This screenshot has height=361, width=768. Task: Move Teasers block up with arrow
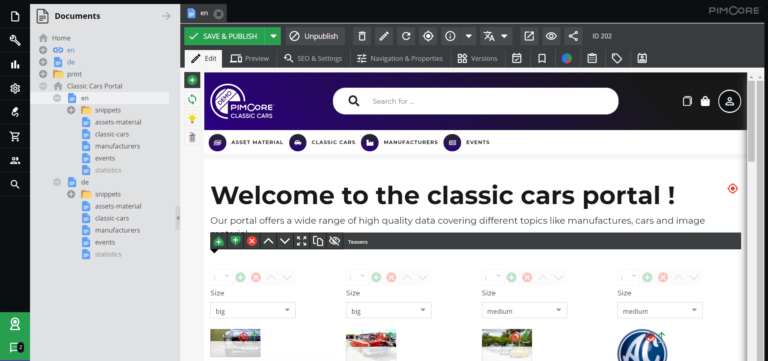(x=268, y=241)
